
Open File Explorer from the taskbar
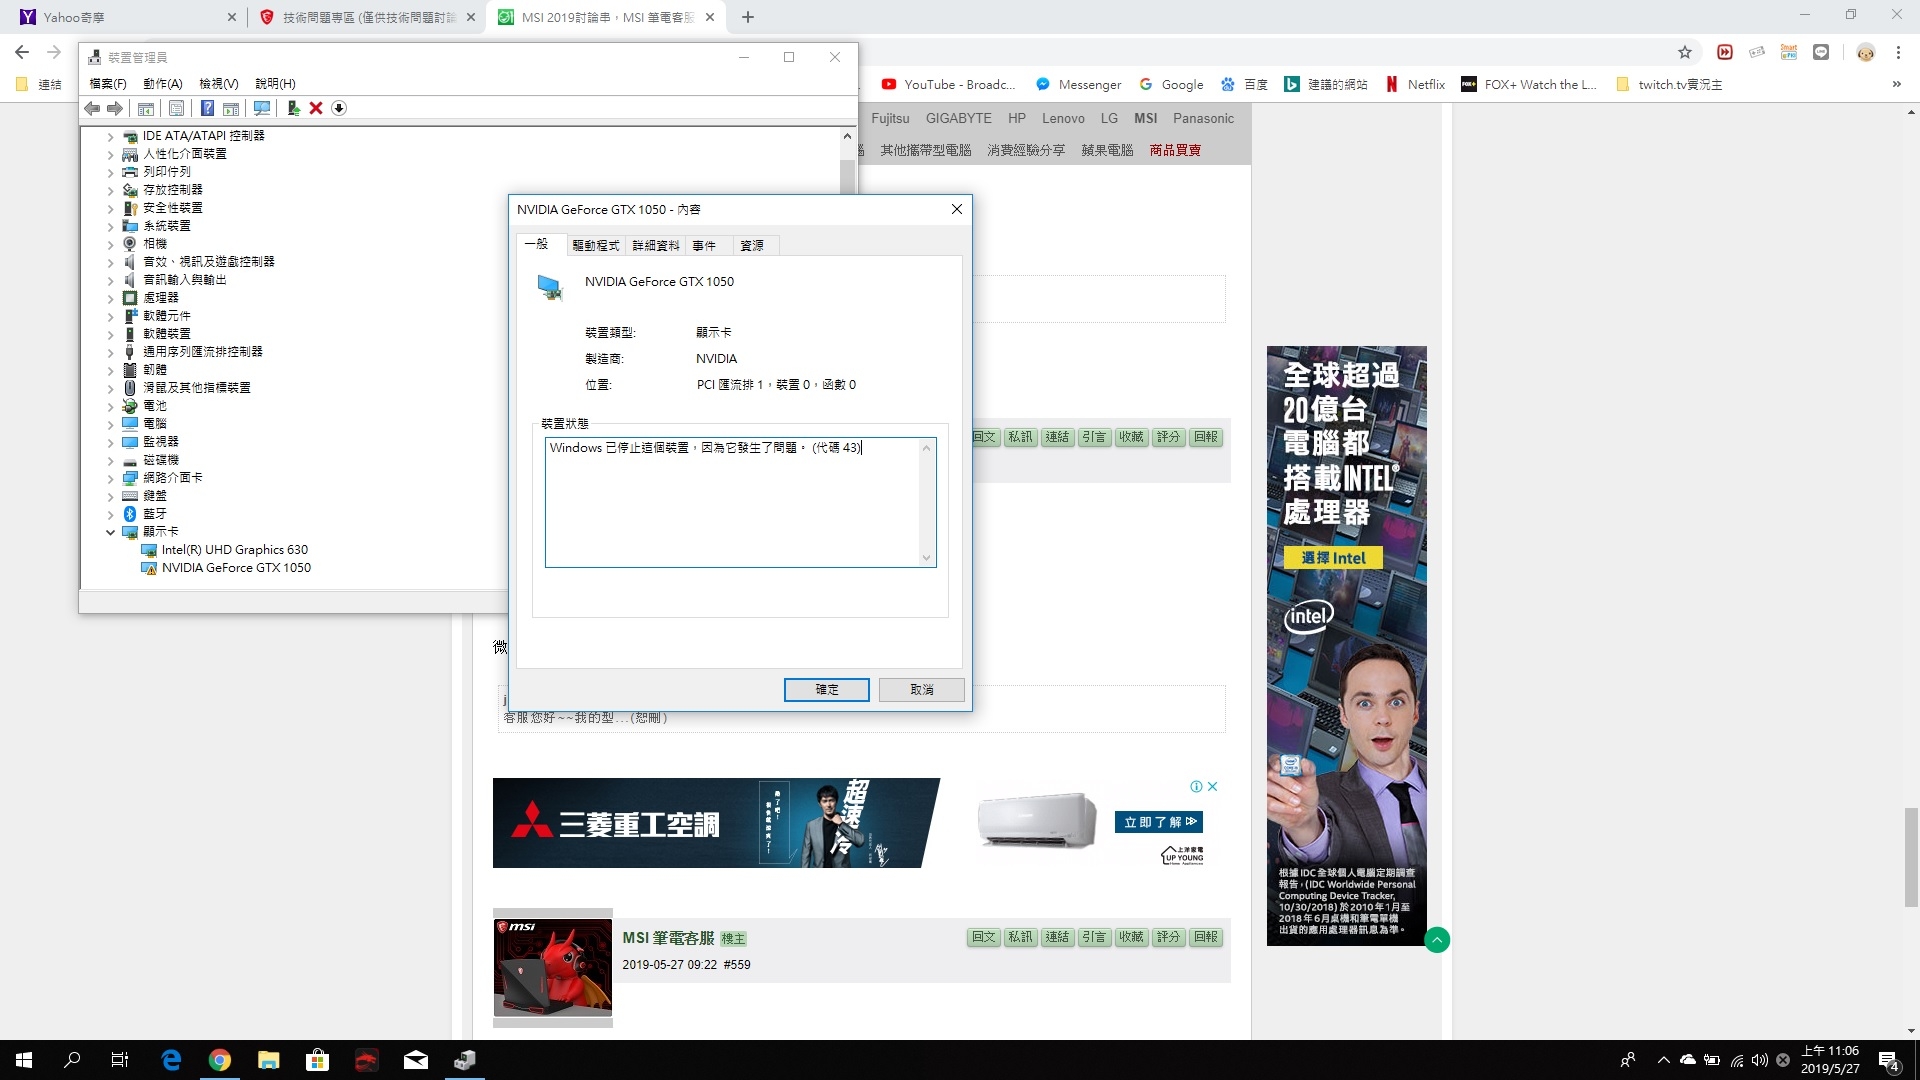(x=269, y=1060)
